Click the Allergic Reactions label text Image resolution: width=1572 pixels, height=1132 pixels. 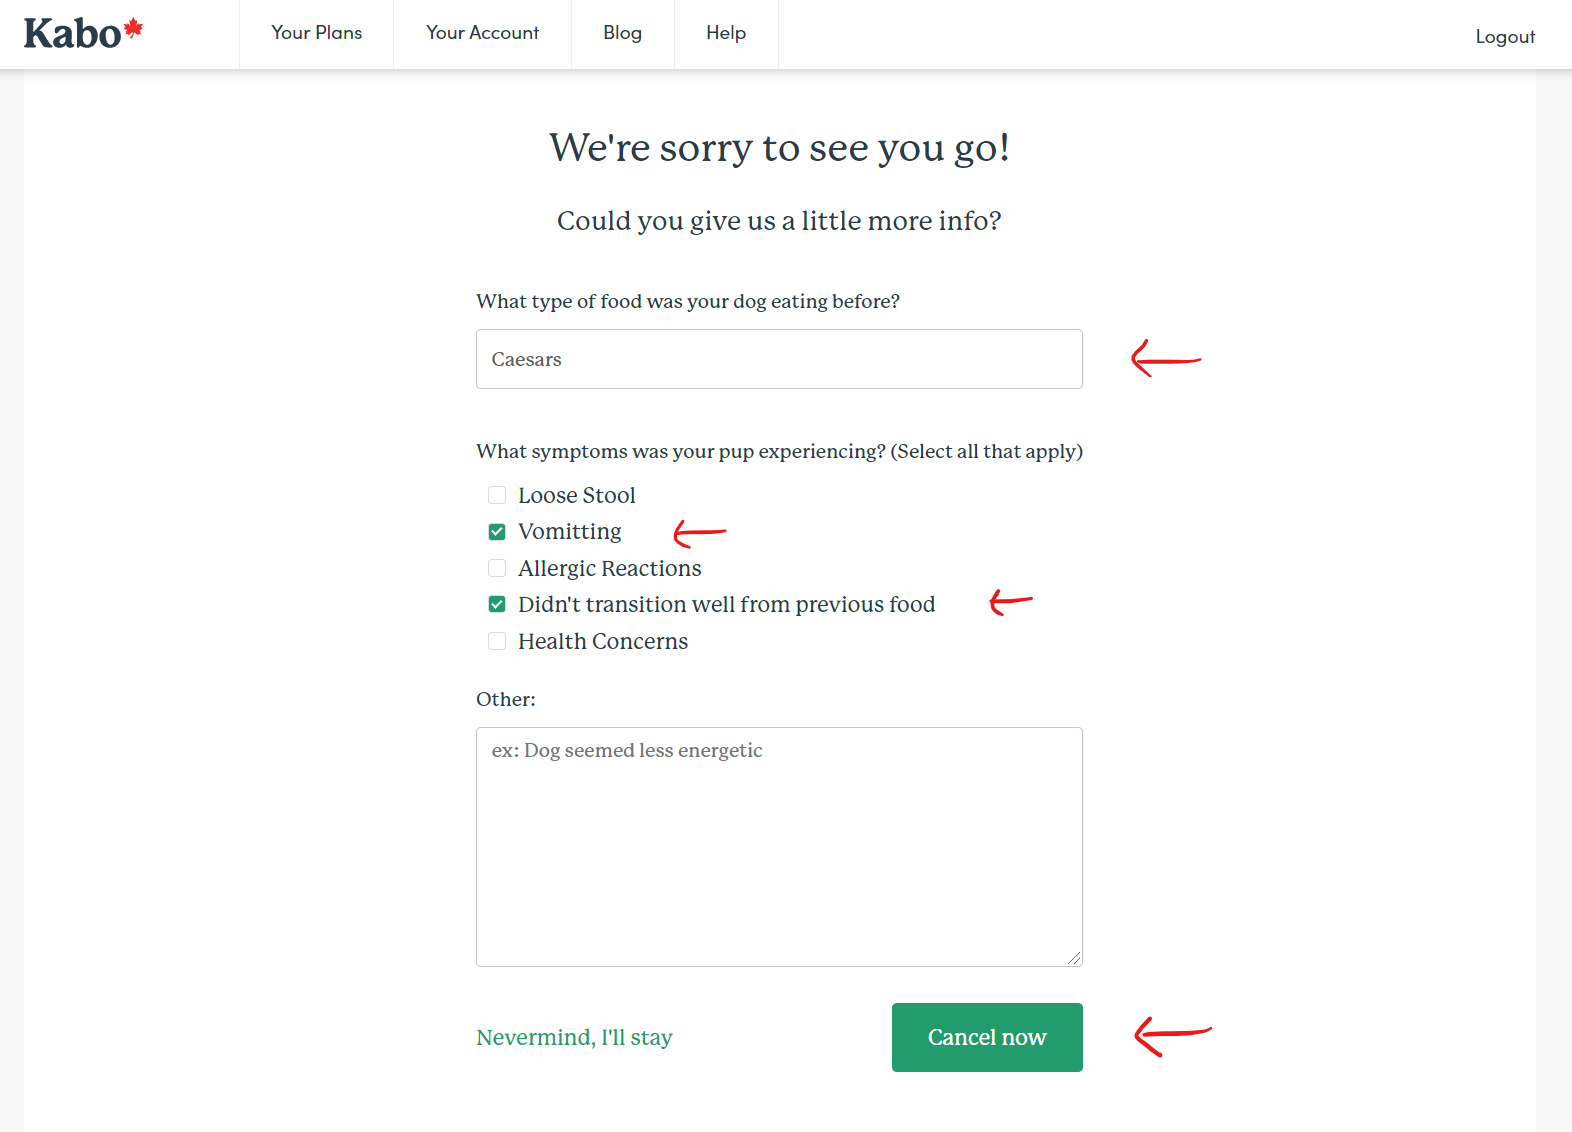(x=609, y=568)
